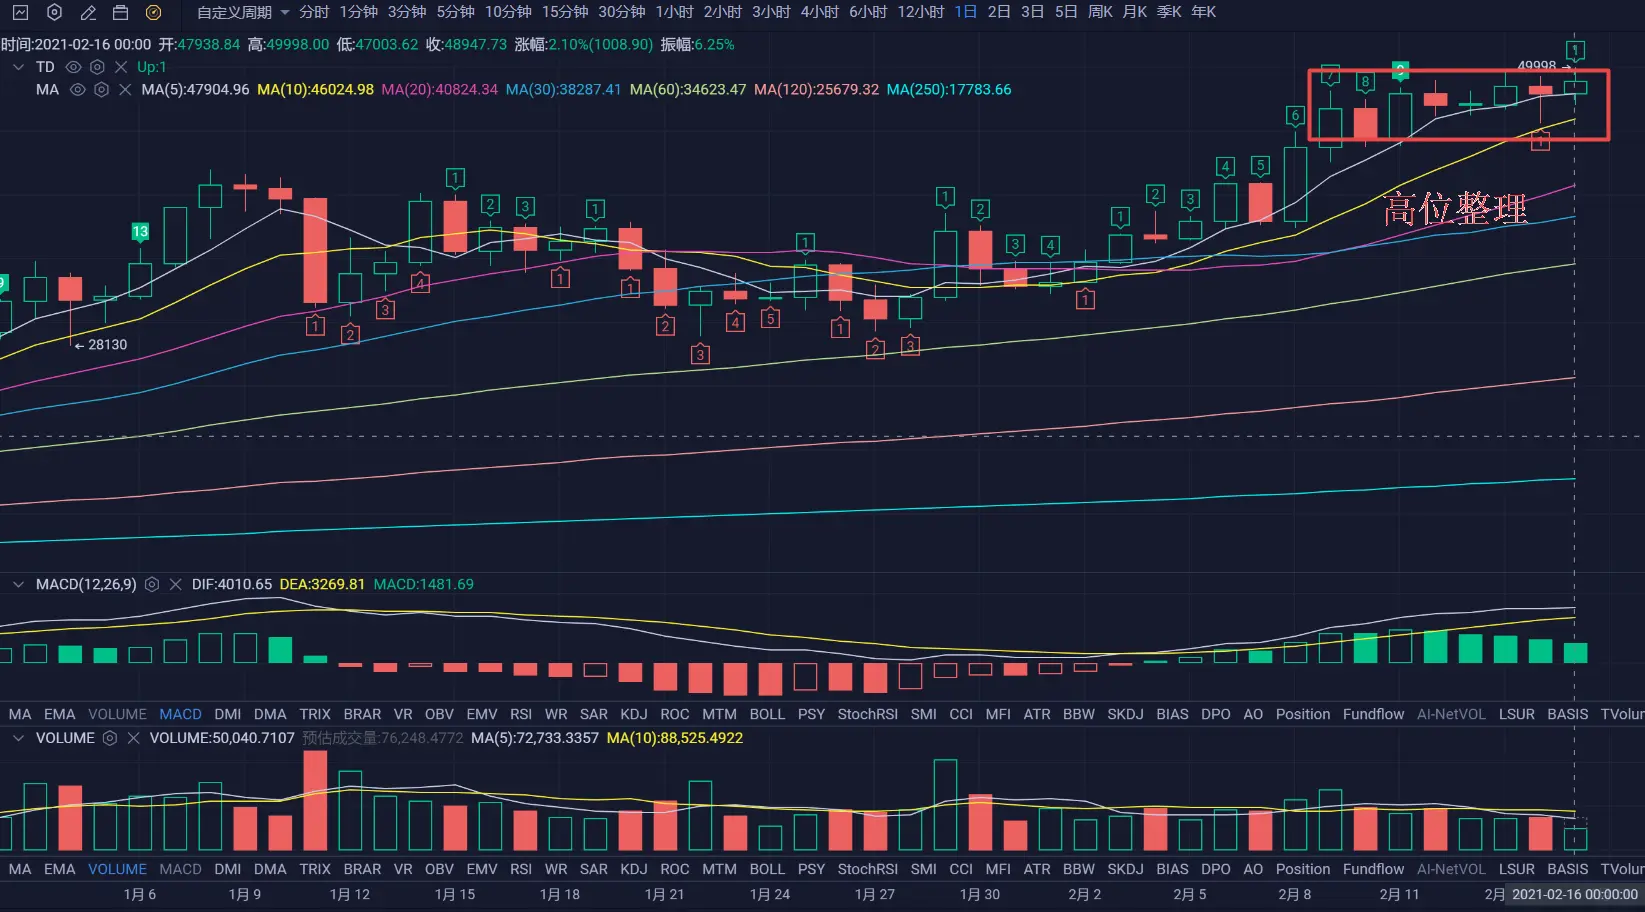Click the MA(250):17783.66 value label
Screen dimensions: 1645x912
(x=949, y=90)
